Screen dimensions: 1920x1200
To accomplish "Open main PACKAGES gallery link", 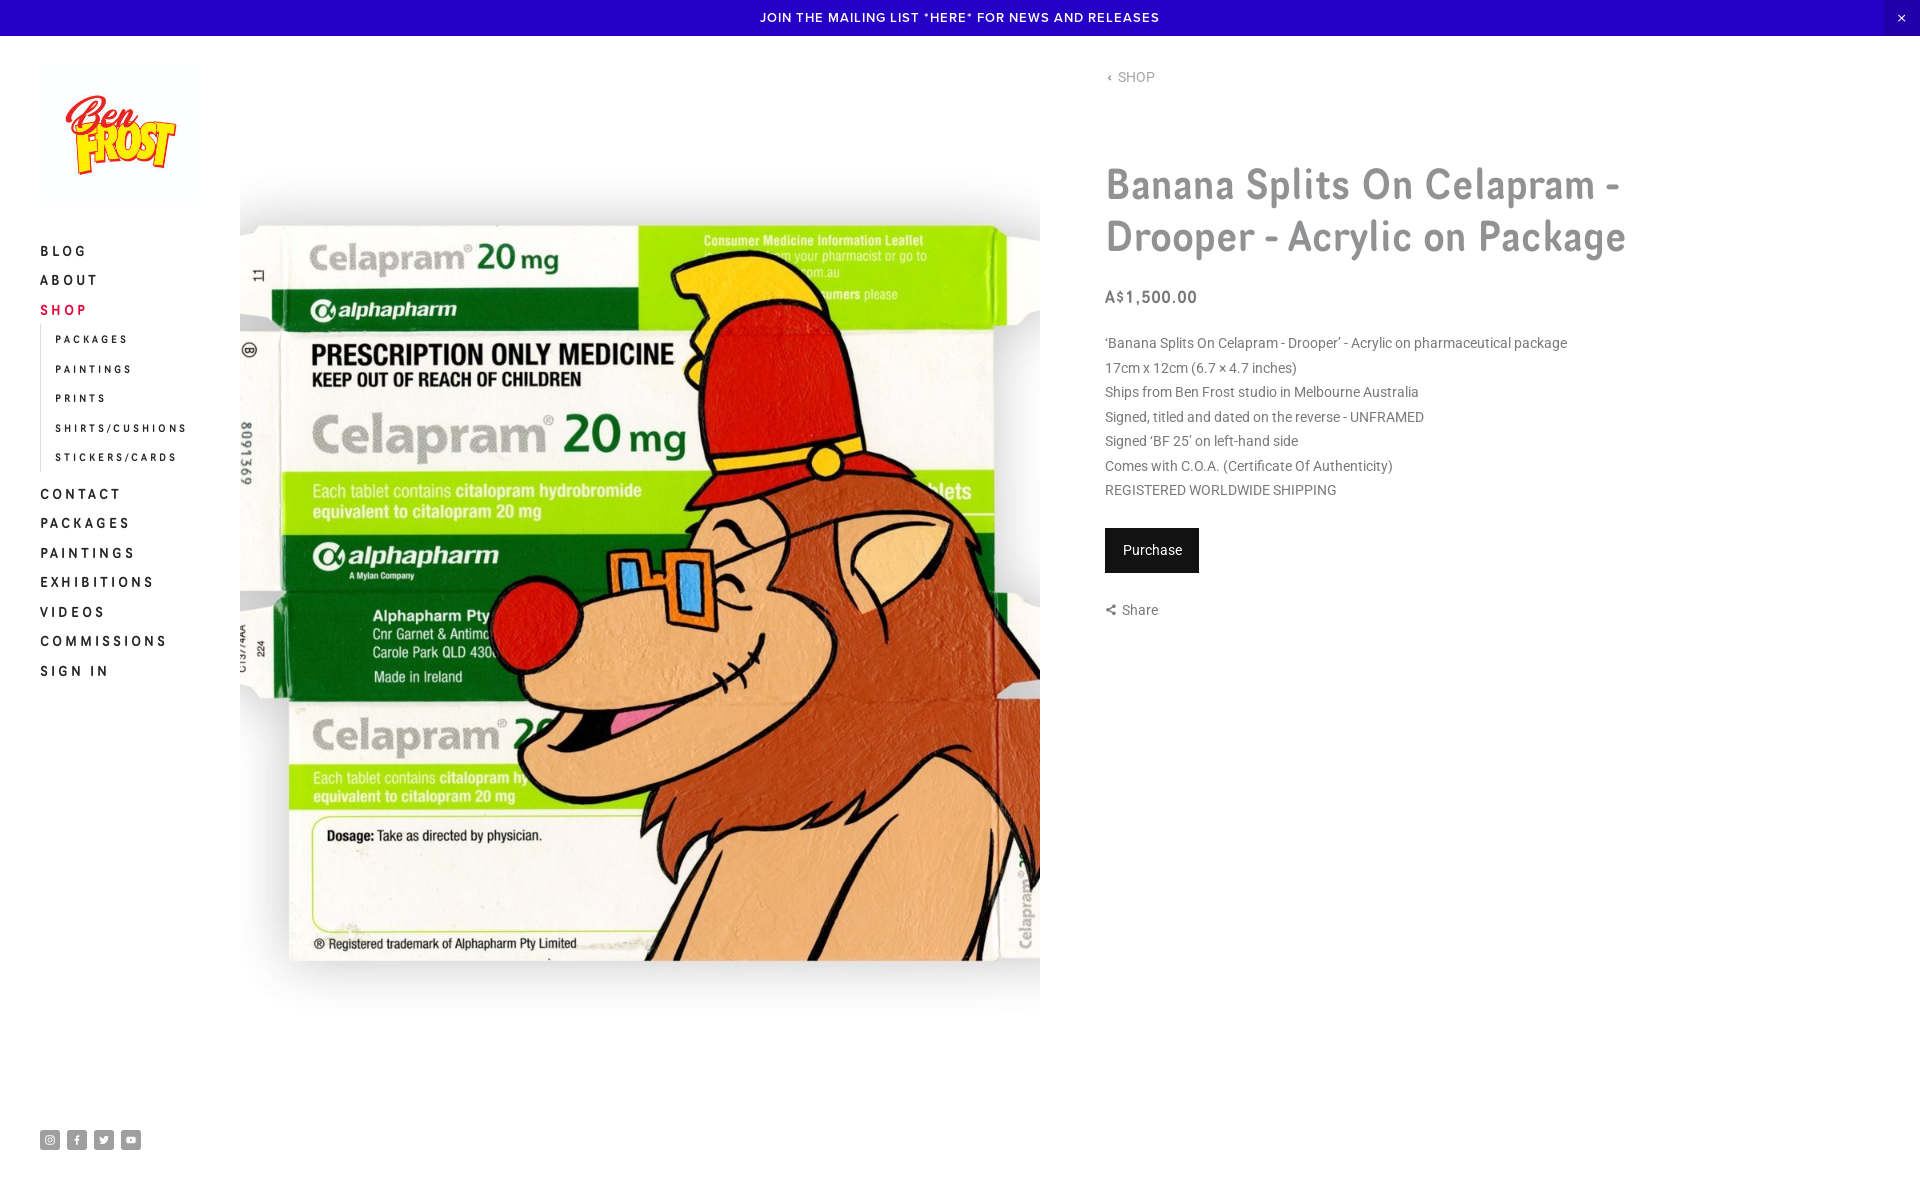I will coord(85,523).
